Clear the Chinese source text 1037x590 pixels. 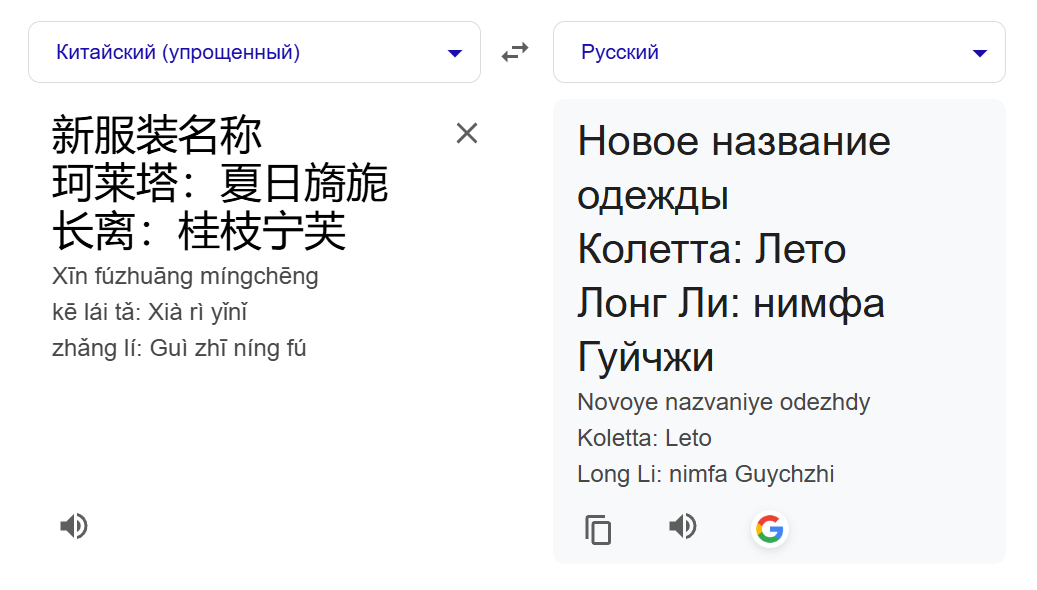tap(467, 133)
